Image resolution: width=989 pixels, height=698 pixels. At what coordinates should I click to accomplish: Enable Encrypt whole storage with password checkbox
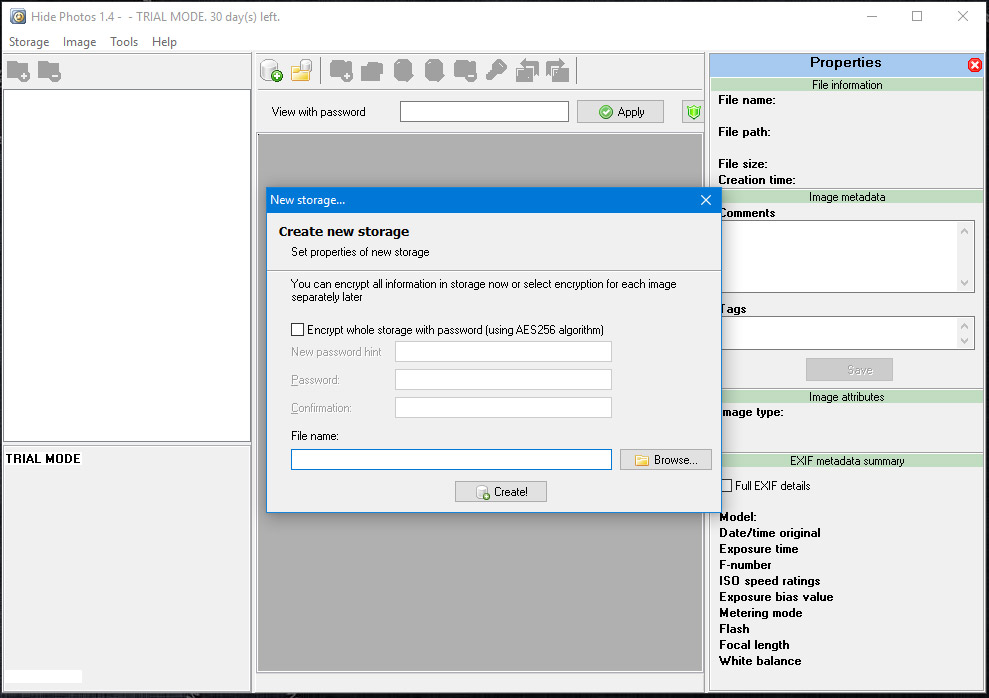(x=297, y=329)
